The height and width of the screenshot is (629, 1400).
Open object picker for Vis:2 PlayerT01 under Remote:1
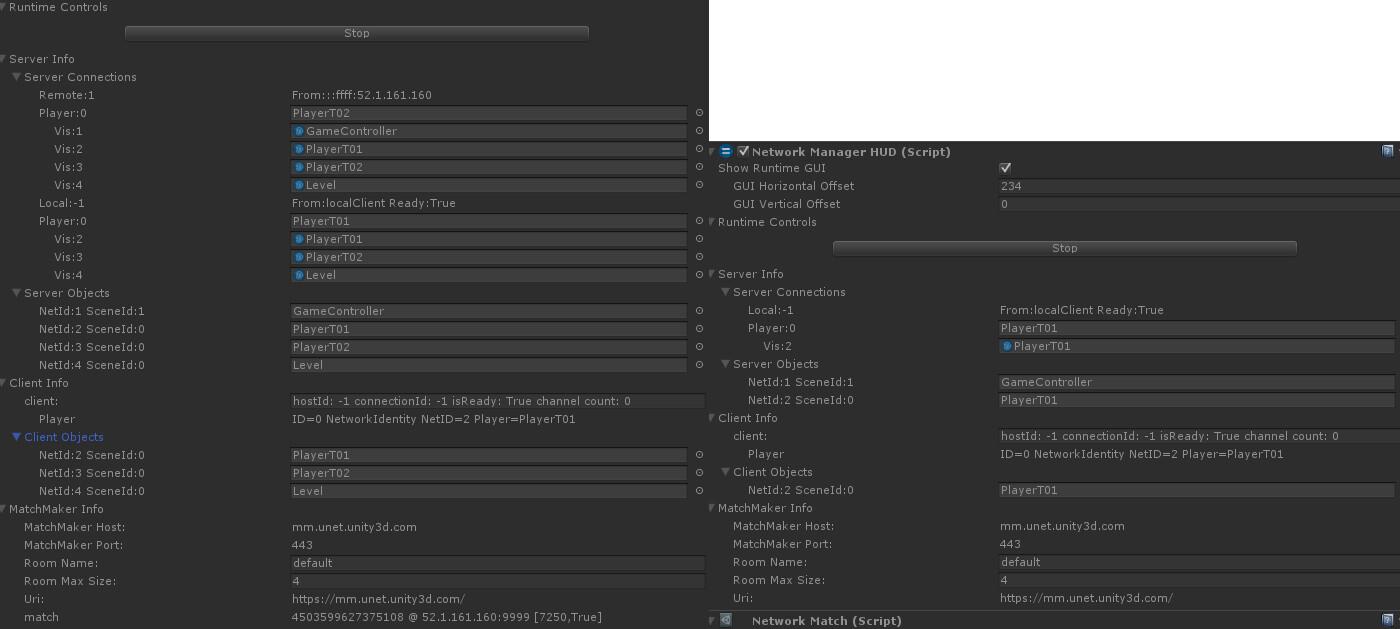pyautogui.click(x=699, y=149)
